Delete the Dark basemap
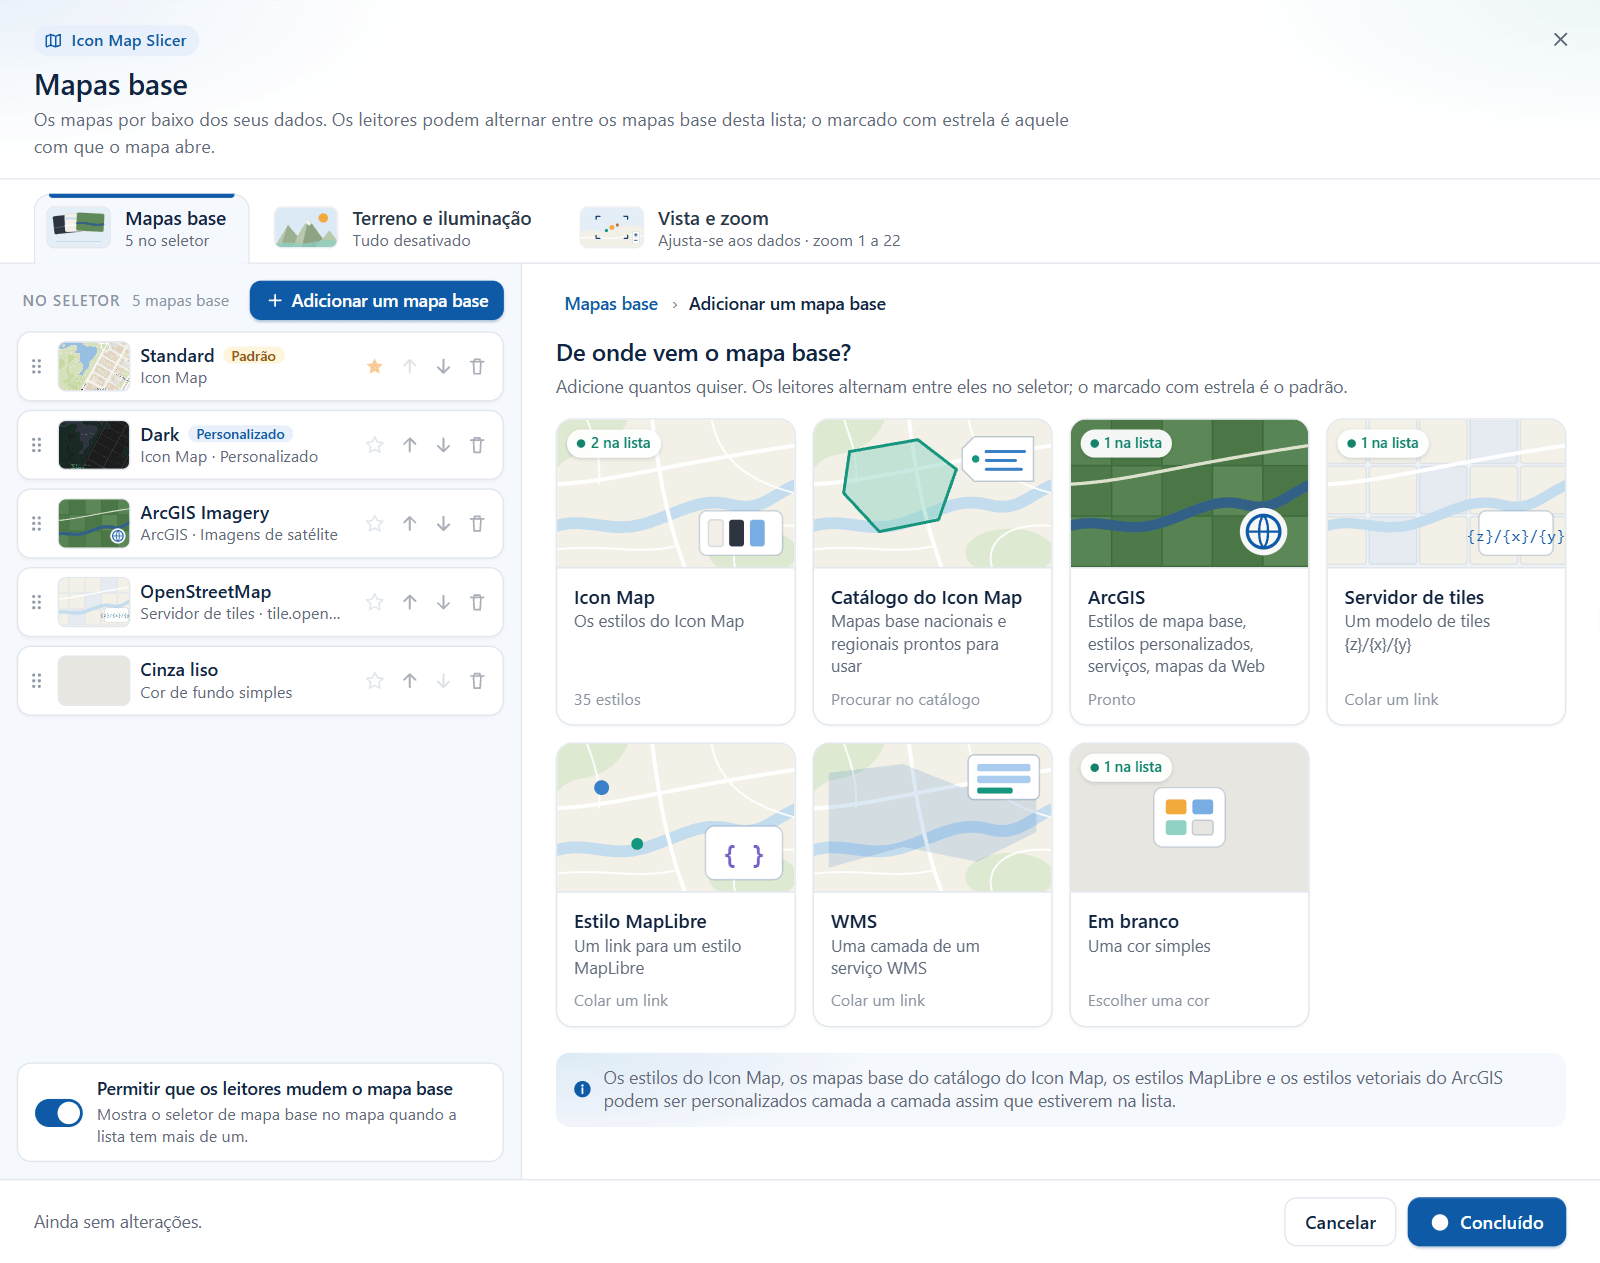Viewport: 1600px width, 1263px height. (x=477, y=445)
